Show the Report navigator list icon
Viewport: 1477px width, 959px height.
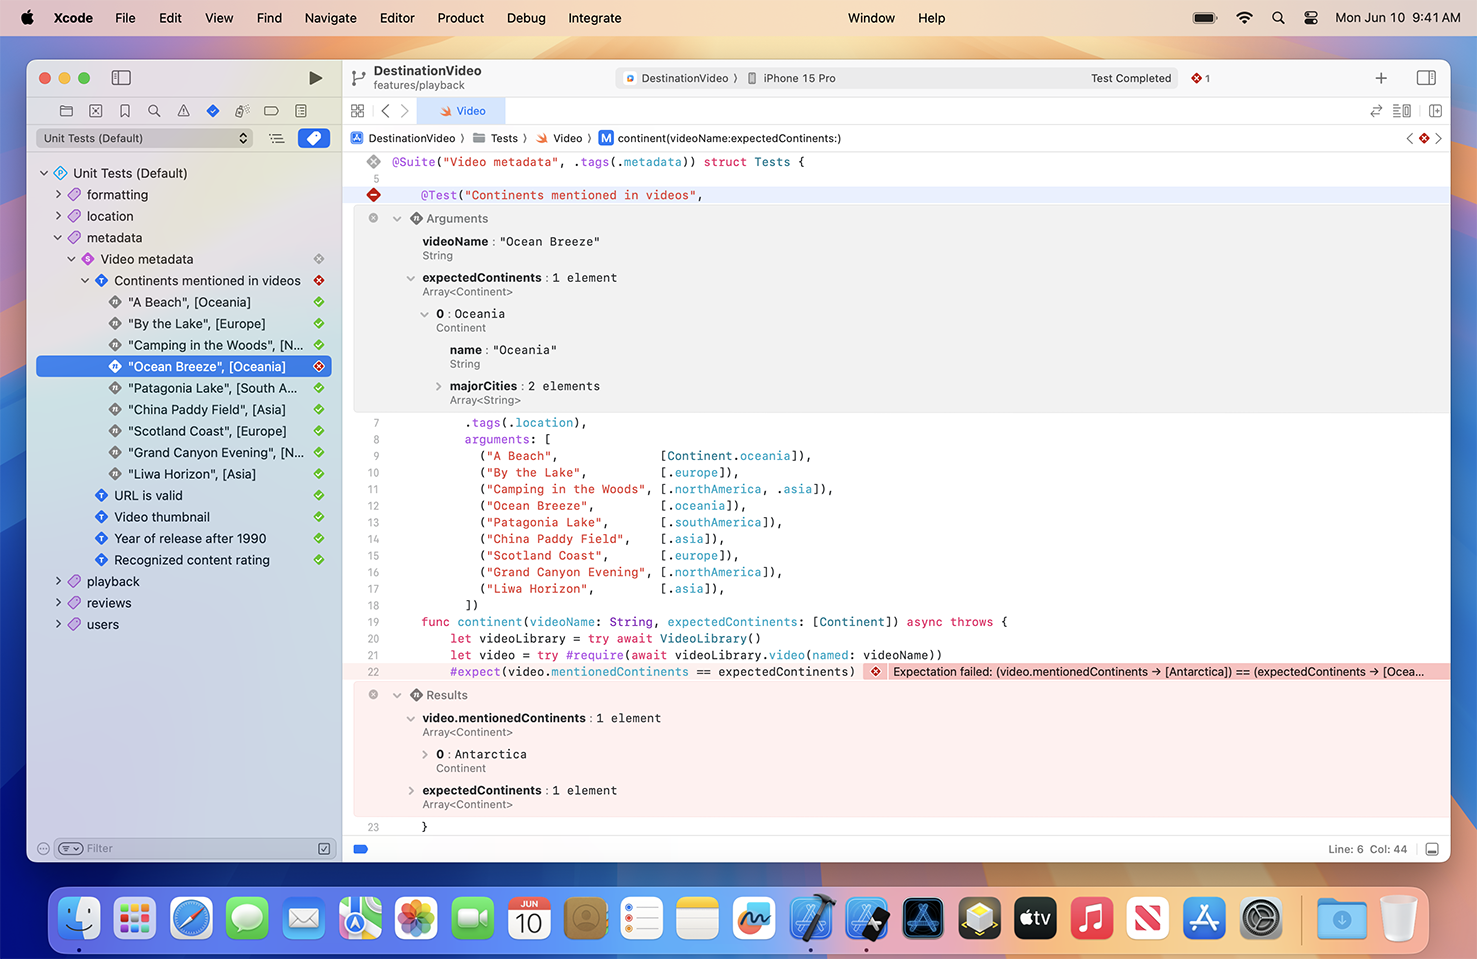coord(300,110)
